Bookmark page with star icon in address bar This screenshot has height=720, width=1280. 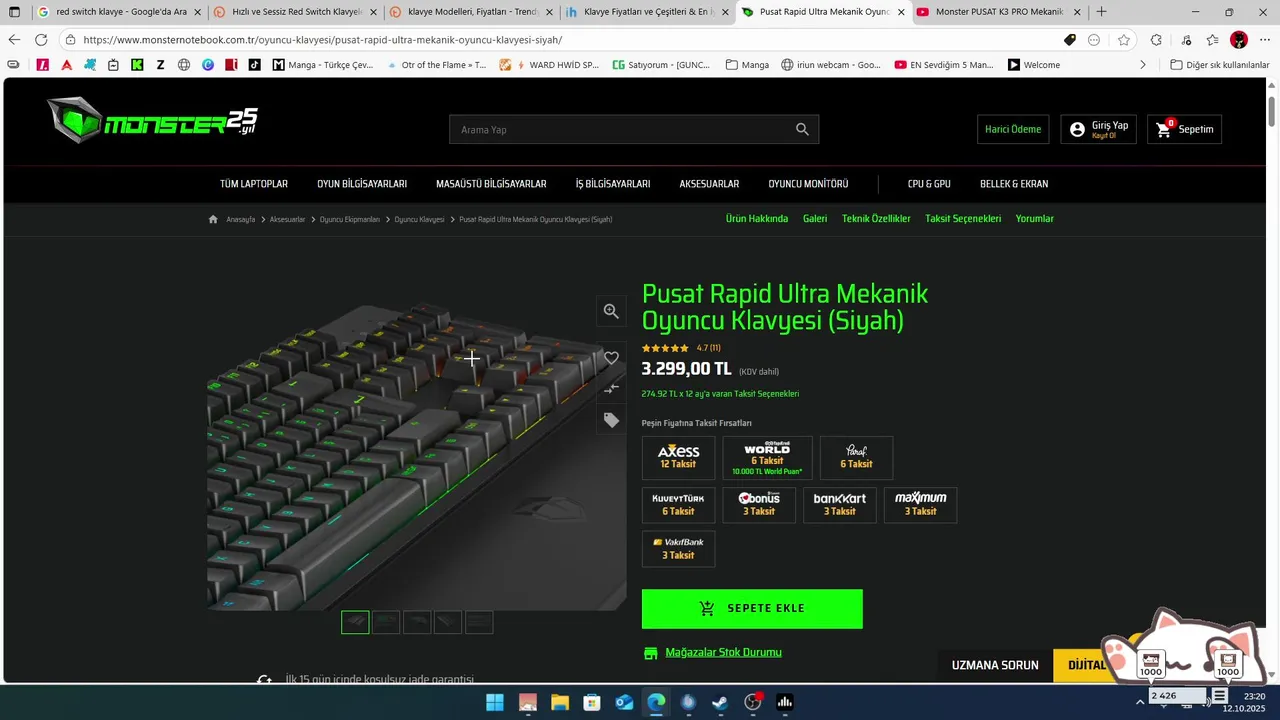click(1124, 40)
